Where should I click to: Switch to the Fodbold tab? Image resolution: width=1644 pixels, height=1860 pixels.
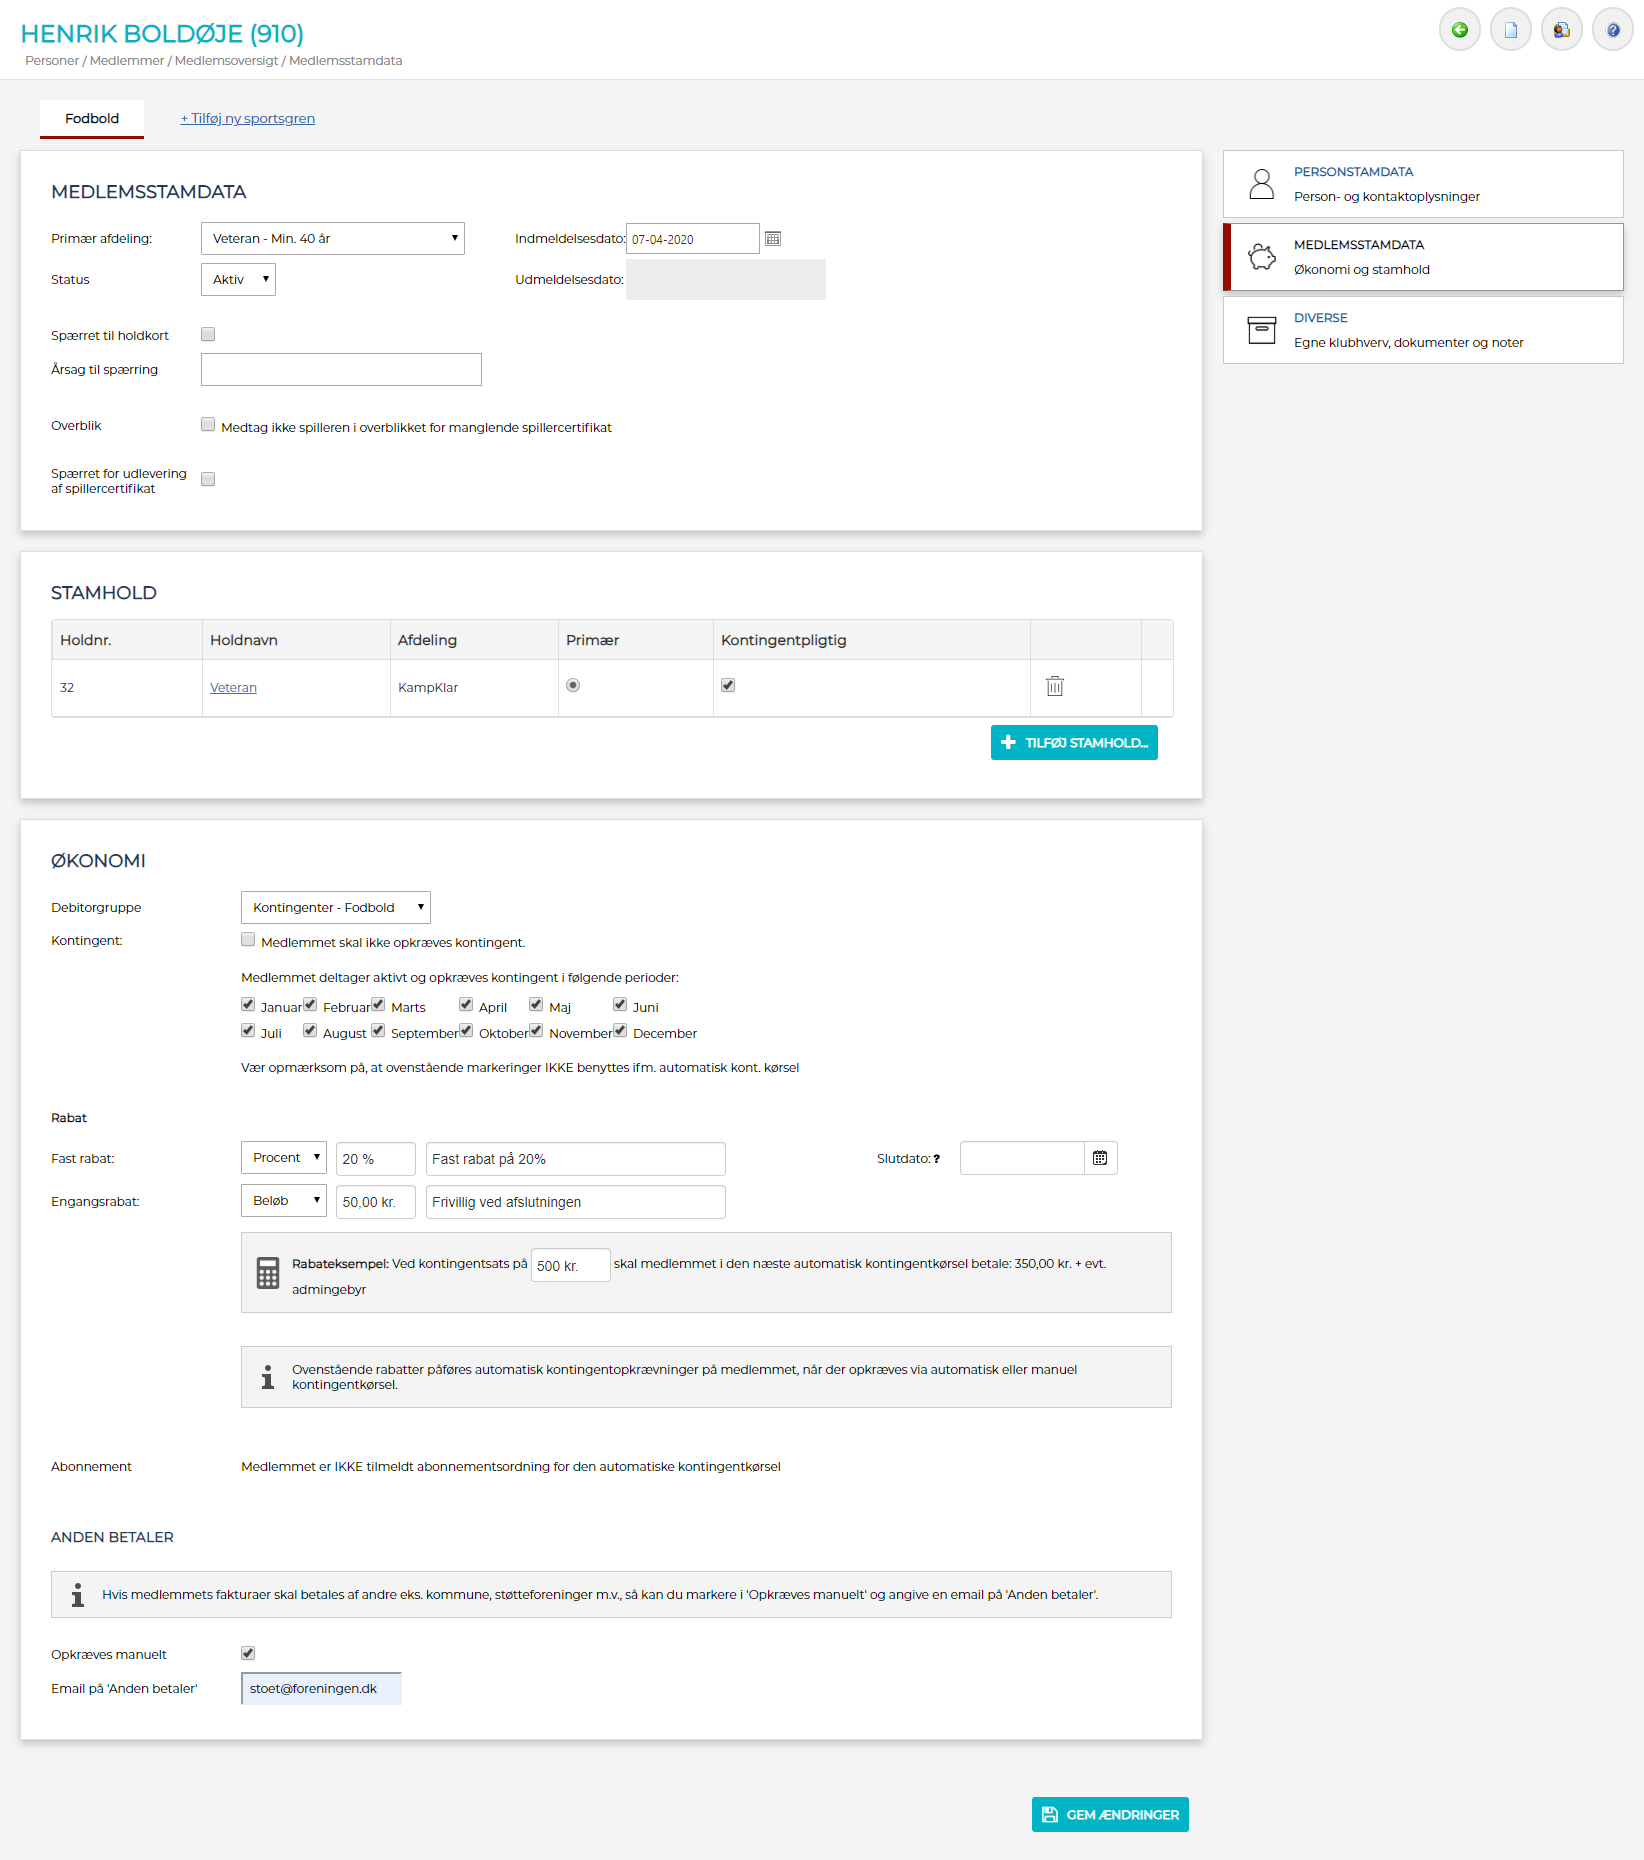point(92,119)
